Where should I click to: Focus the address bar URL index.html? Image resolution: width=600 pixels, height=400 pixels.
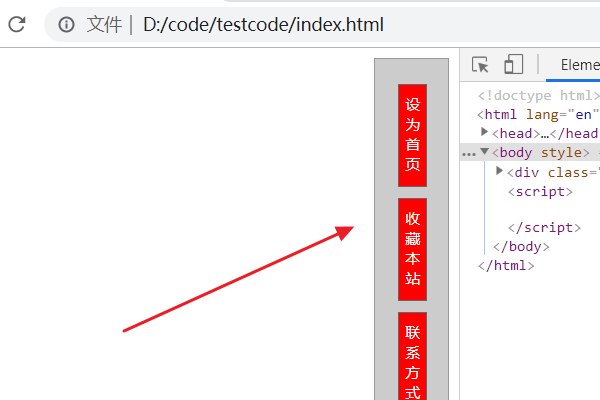coord(263,24)
